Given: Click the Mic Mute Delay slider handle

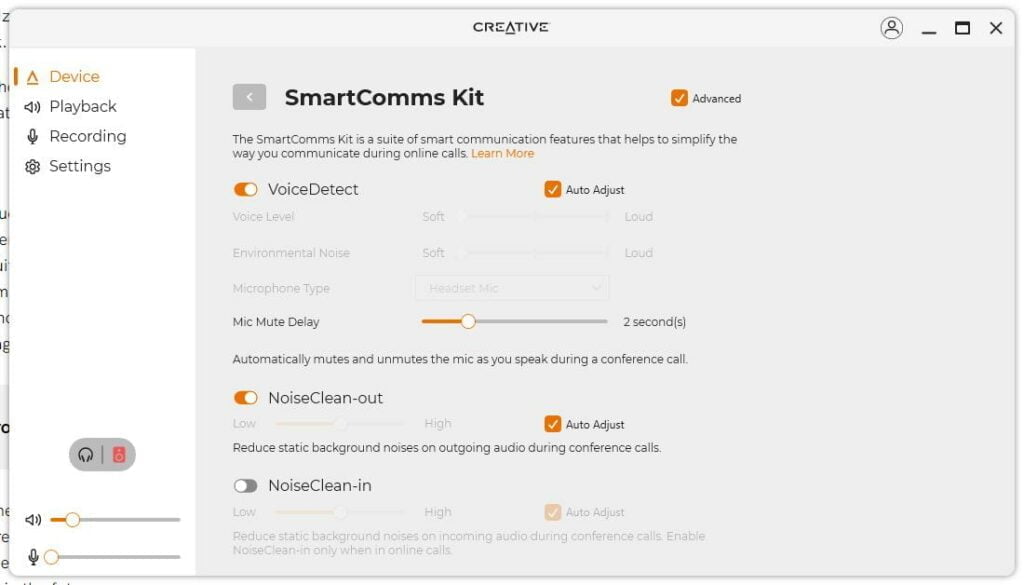Looking at the screenshot, I should coord(467,321).
